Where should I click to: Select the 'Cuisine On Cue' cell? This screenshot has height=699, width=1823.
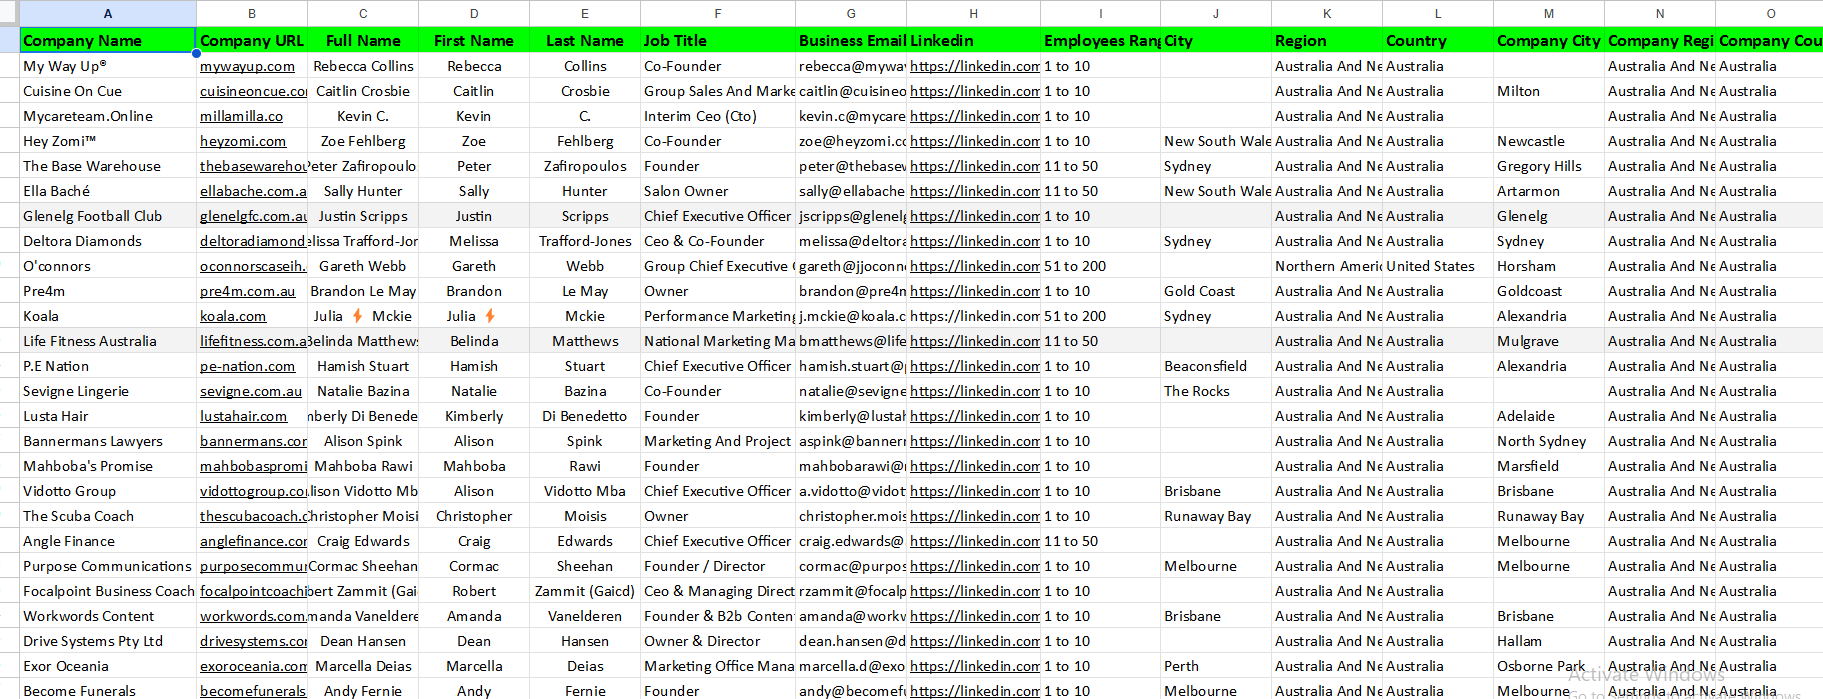pyautogui.click(x=108, y=91)
